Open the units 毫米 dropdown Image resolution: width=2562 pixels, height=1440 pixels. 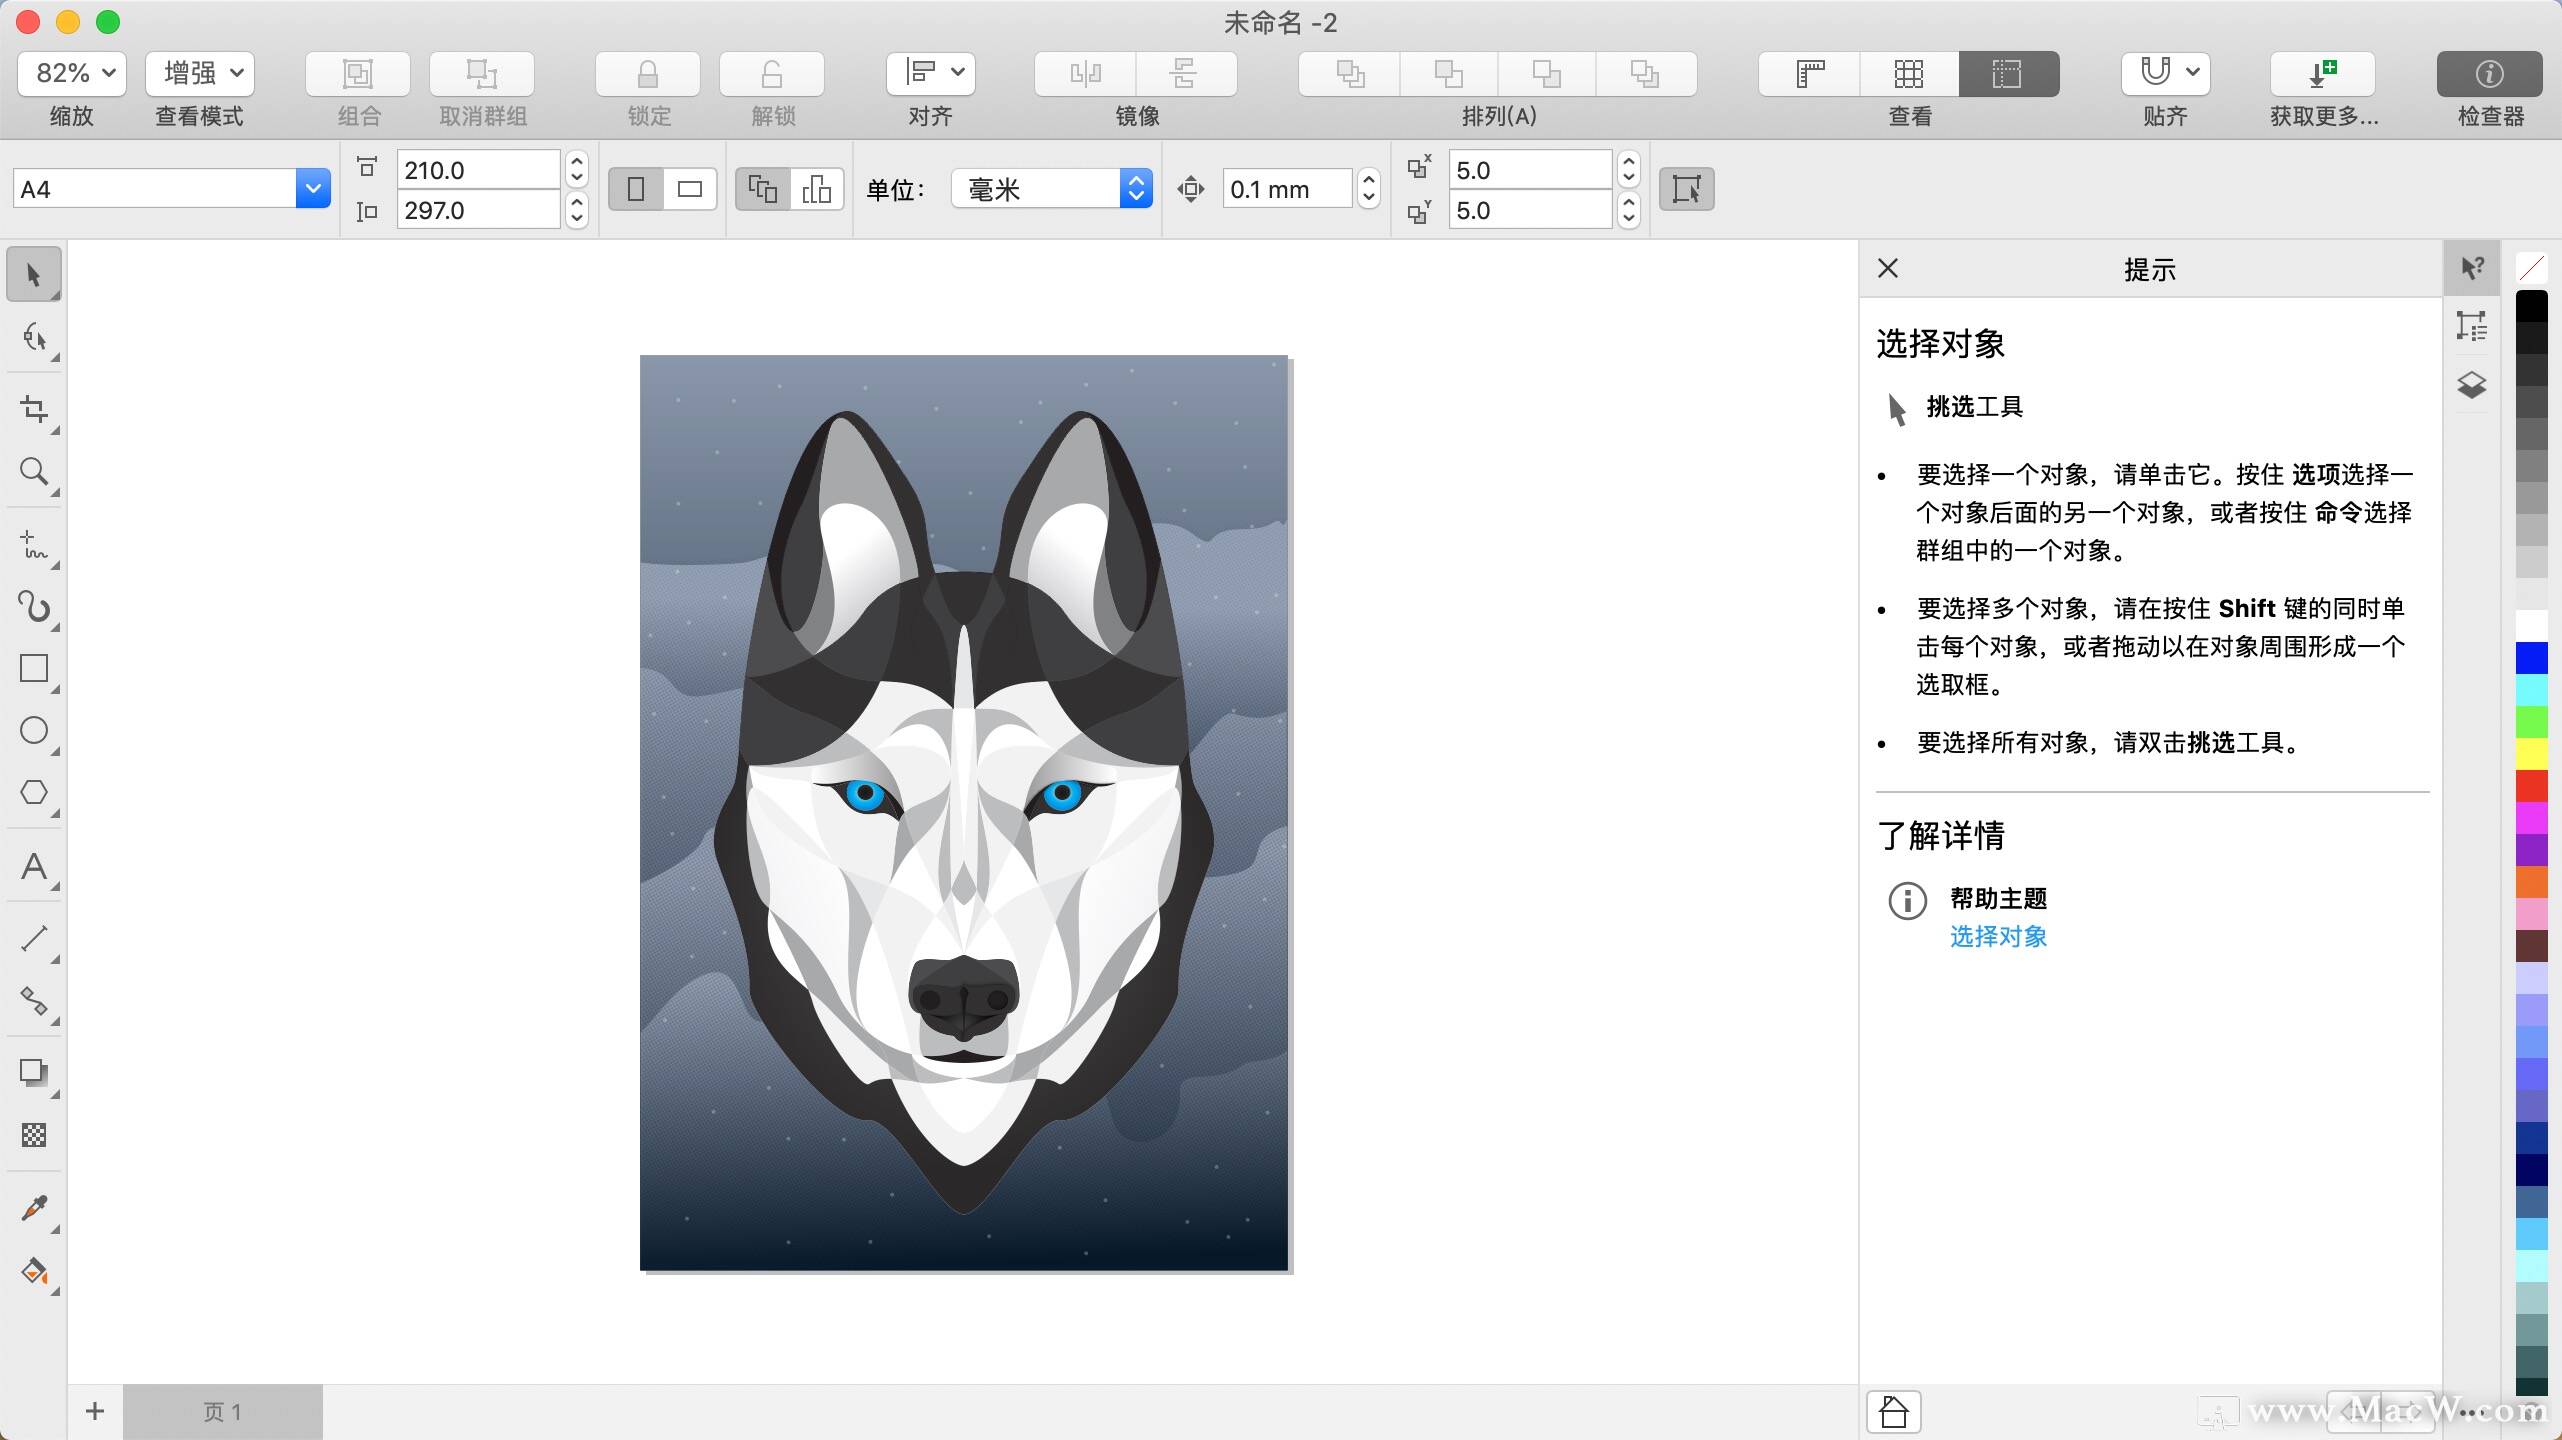click(1052, 189)
